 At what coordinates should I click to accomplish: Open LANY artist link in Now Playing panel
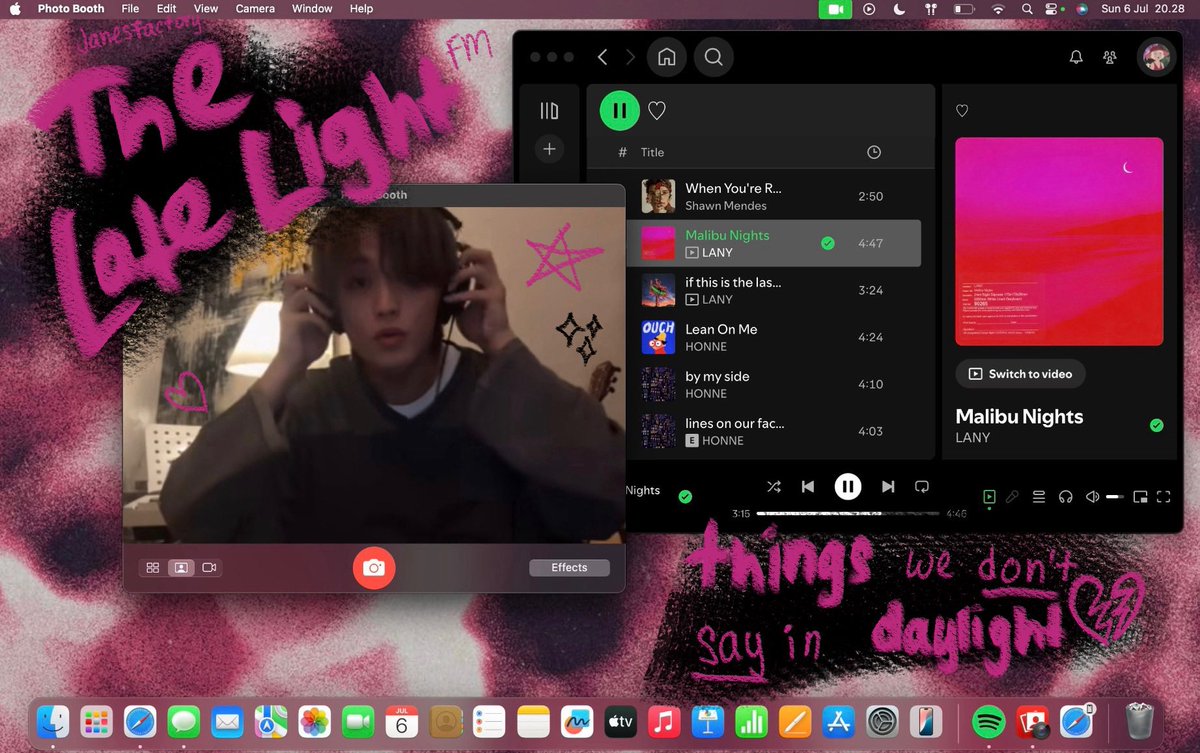coord(972,437)
